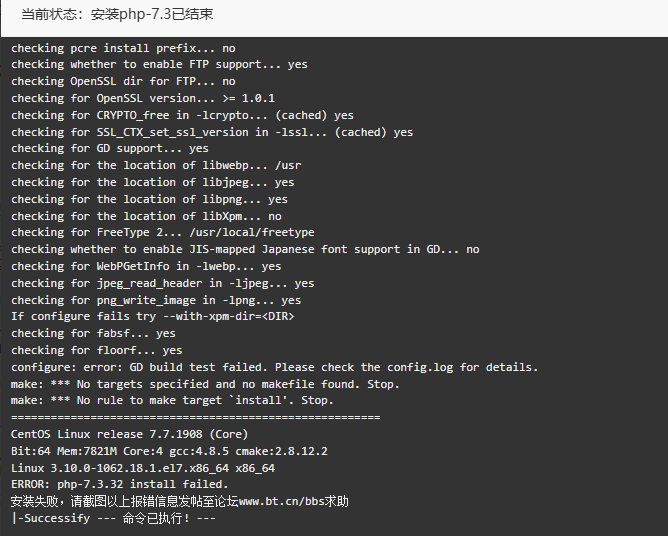Click the 'ERROR: php-7.3.32 install failed.' line
This screenshot has height=536, width=668.
[119, 484]
